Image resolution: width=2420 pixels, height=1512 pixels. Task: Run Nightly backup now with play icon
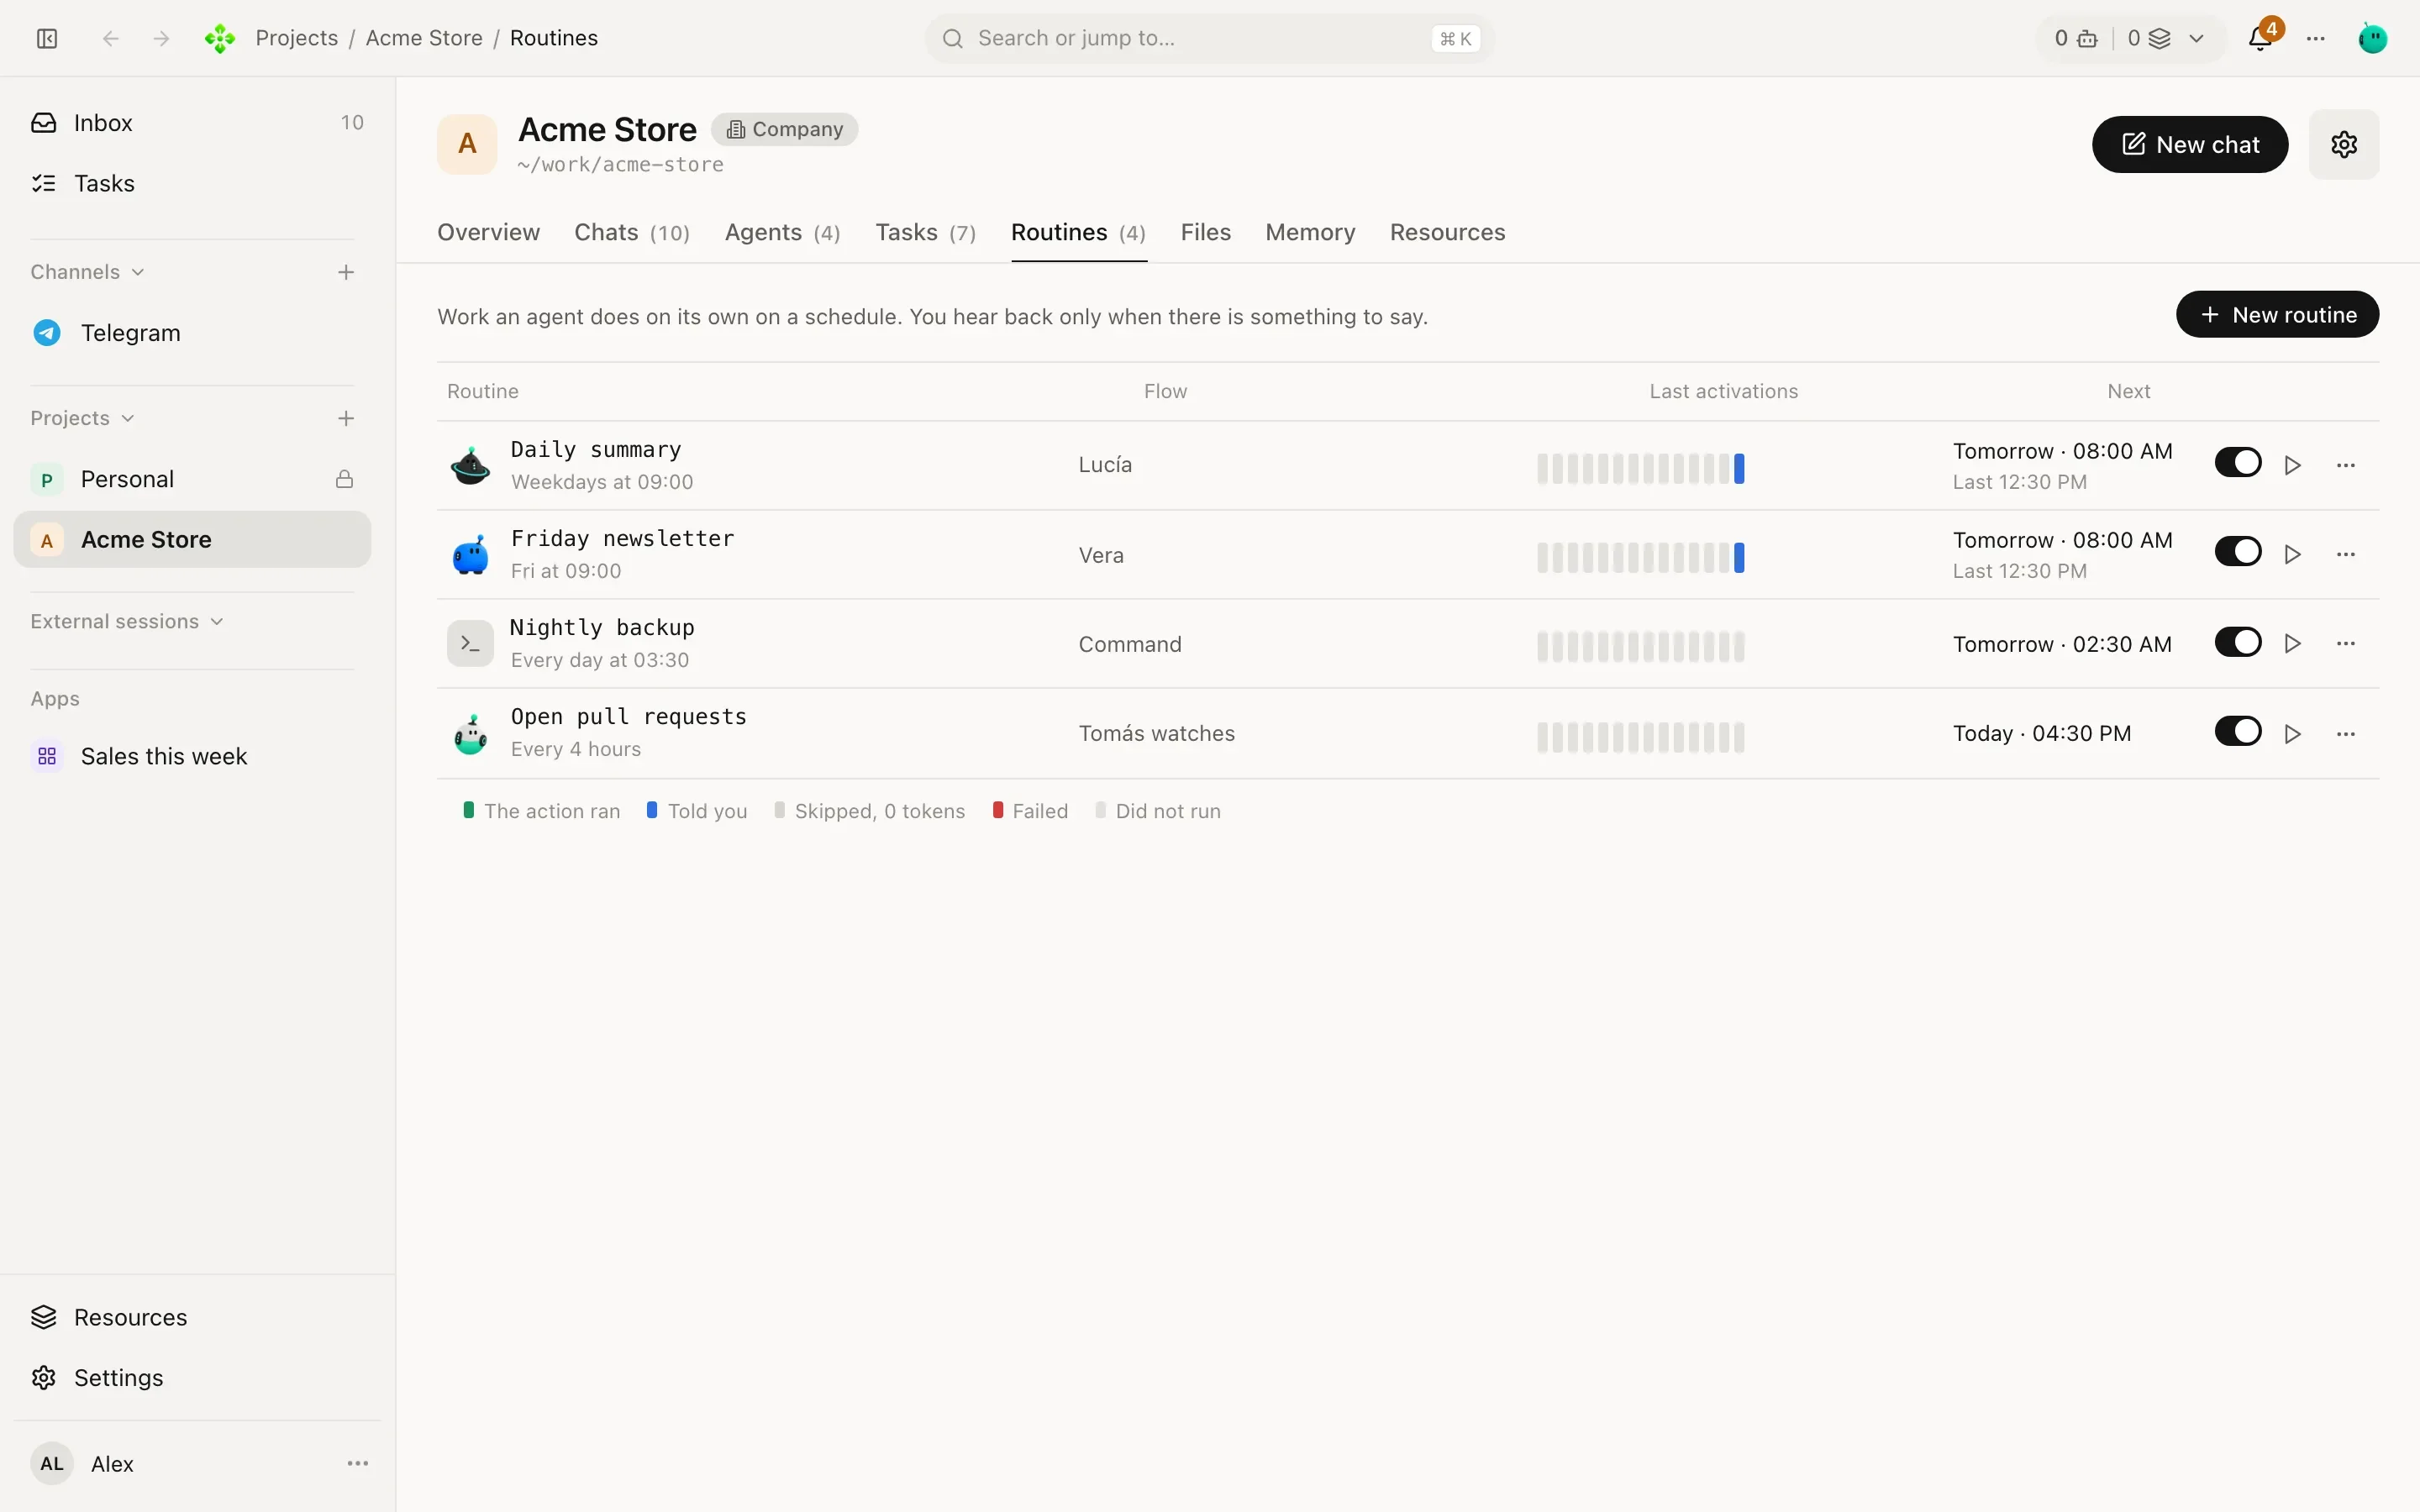[2293, 643]
